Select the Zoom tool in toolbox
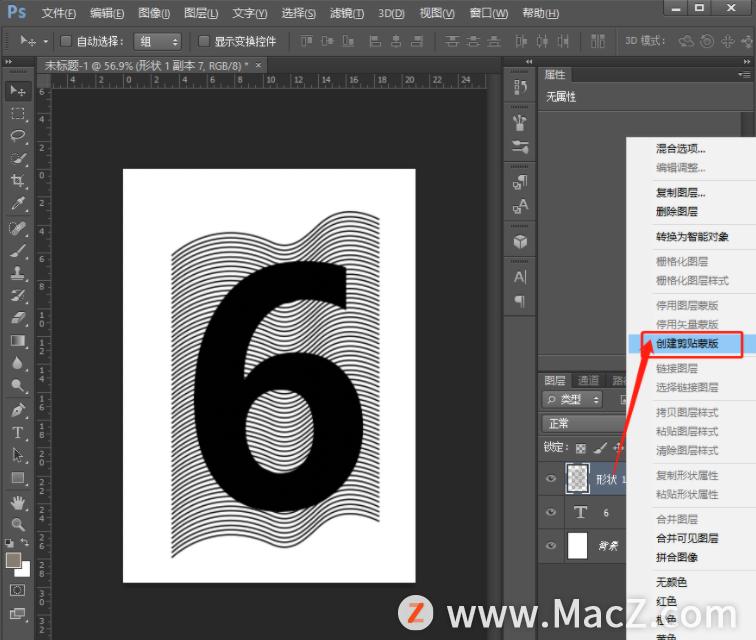The width and height of the screenshot is (756, 640). pyautogui.click(x=18, y=524)
